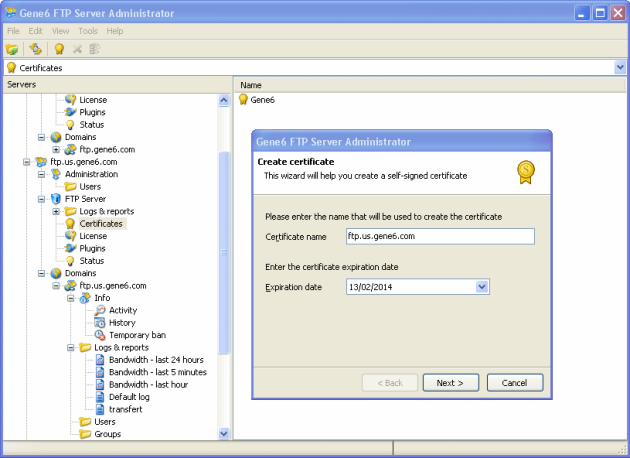Select the Administration node

pos(91,174)
